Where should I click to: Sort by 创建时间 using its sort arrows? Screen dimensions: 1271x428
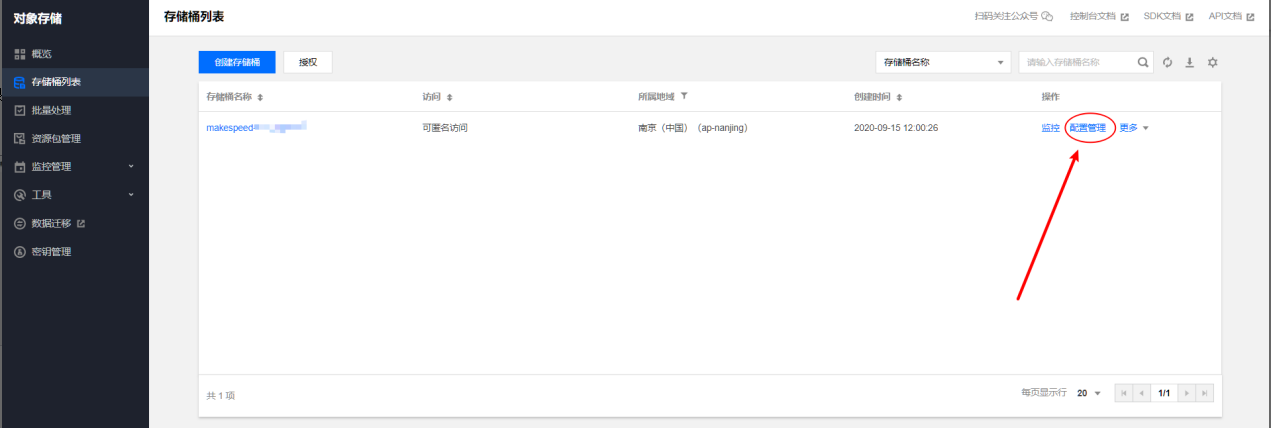(x=899, y=97)
